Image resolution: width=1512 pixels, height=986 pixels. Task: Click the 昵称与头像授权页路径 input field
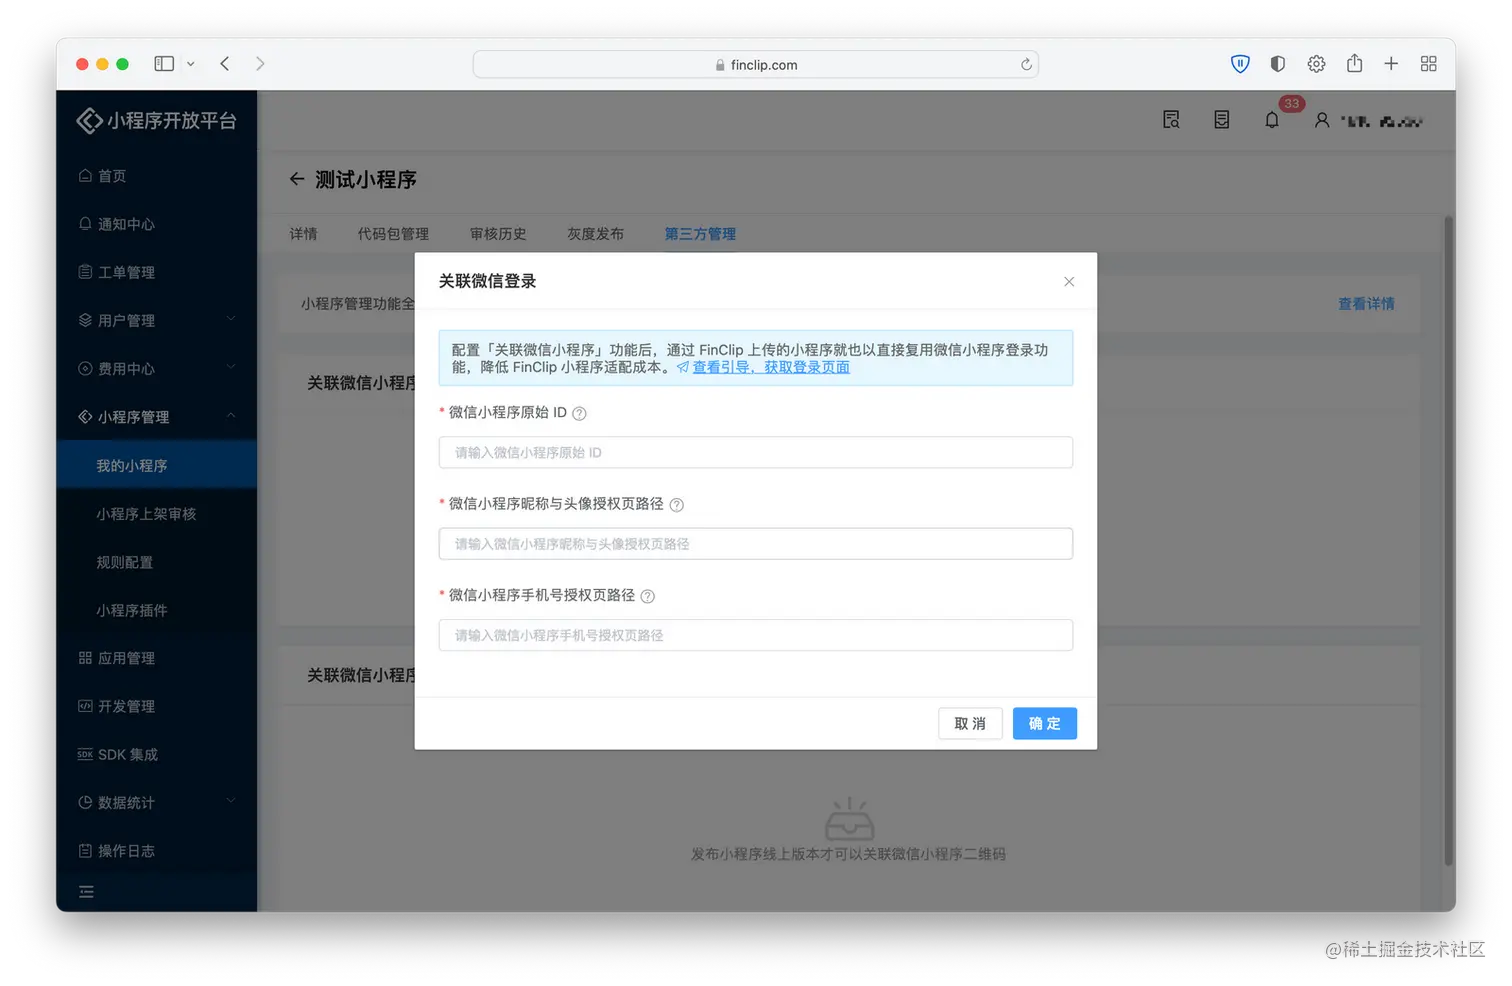tap(756, 544)
